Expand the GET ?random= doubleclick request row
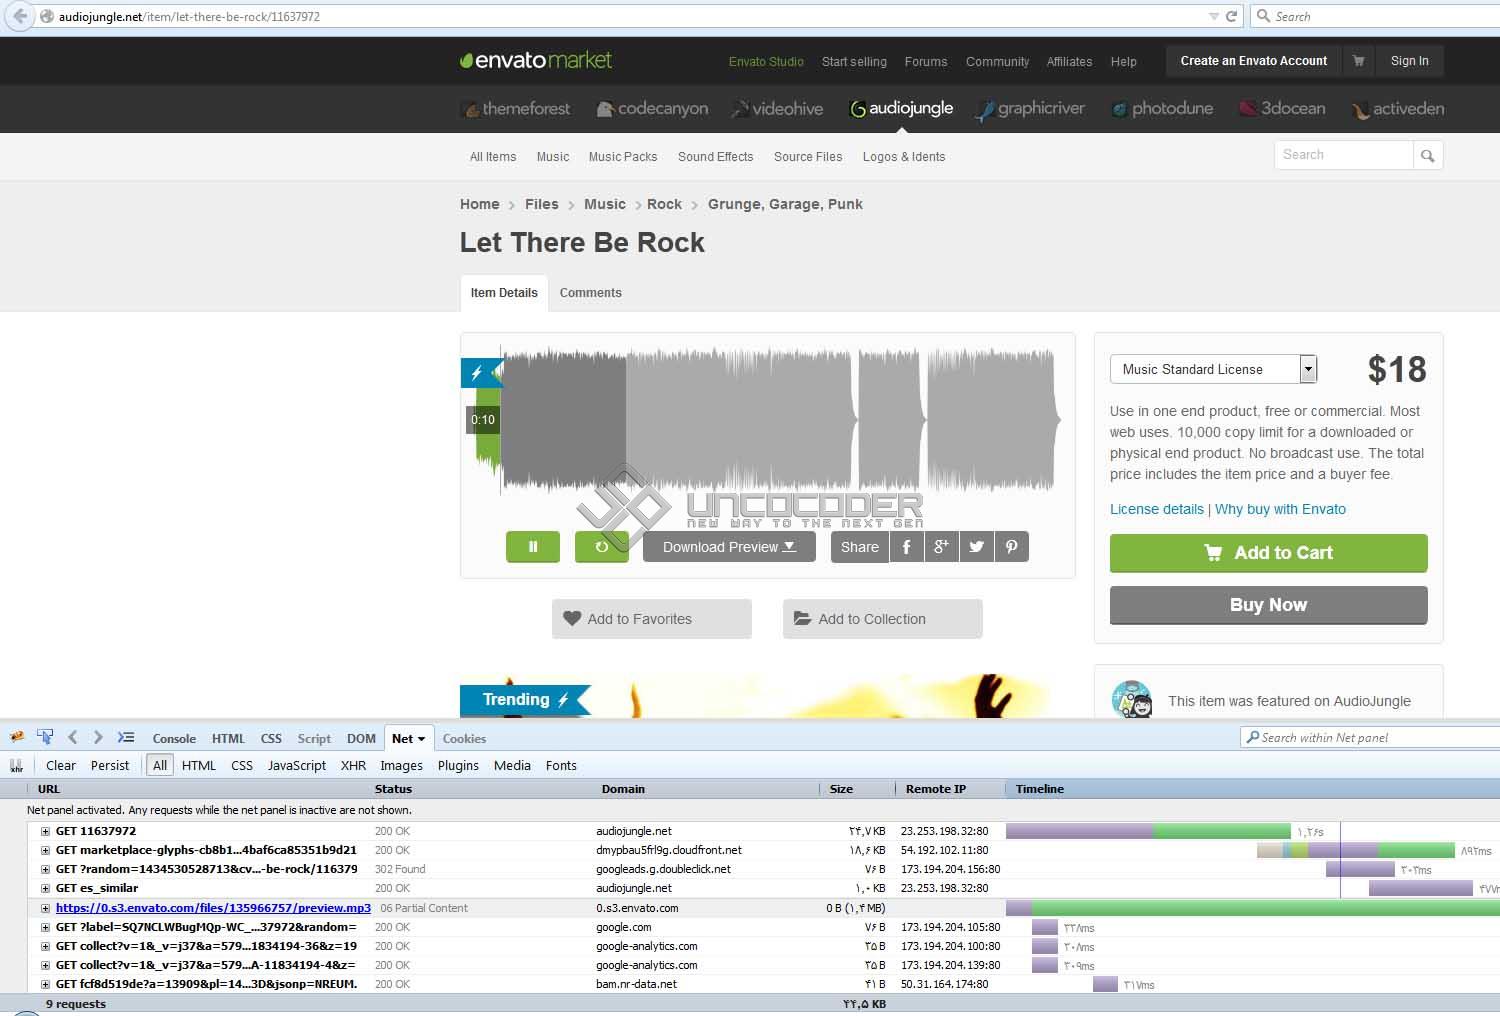The width and height of the screenshot is (1500, 1016). click(45, 869)
